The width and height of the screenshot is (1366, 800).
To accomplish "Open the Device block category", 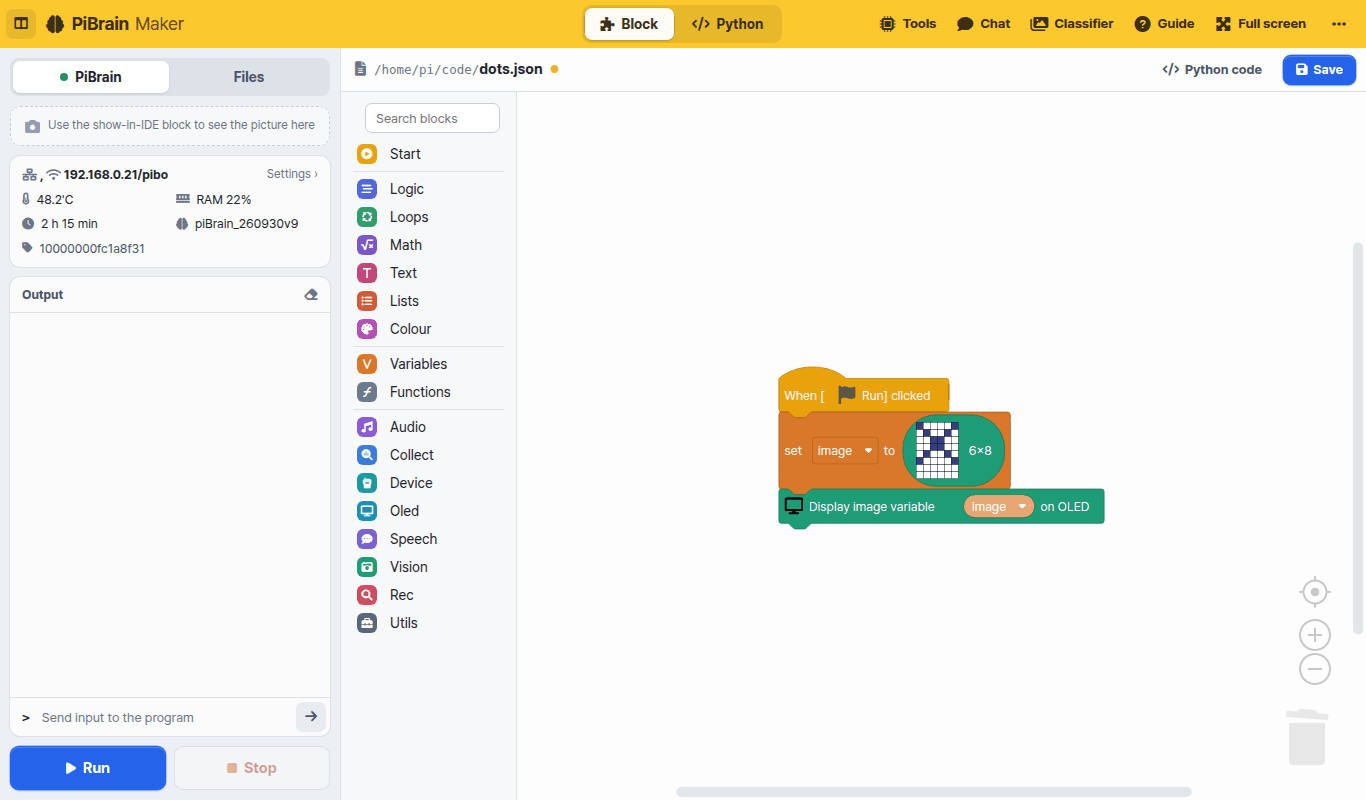I will [429, 483].
